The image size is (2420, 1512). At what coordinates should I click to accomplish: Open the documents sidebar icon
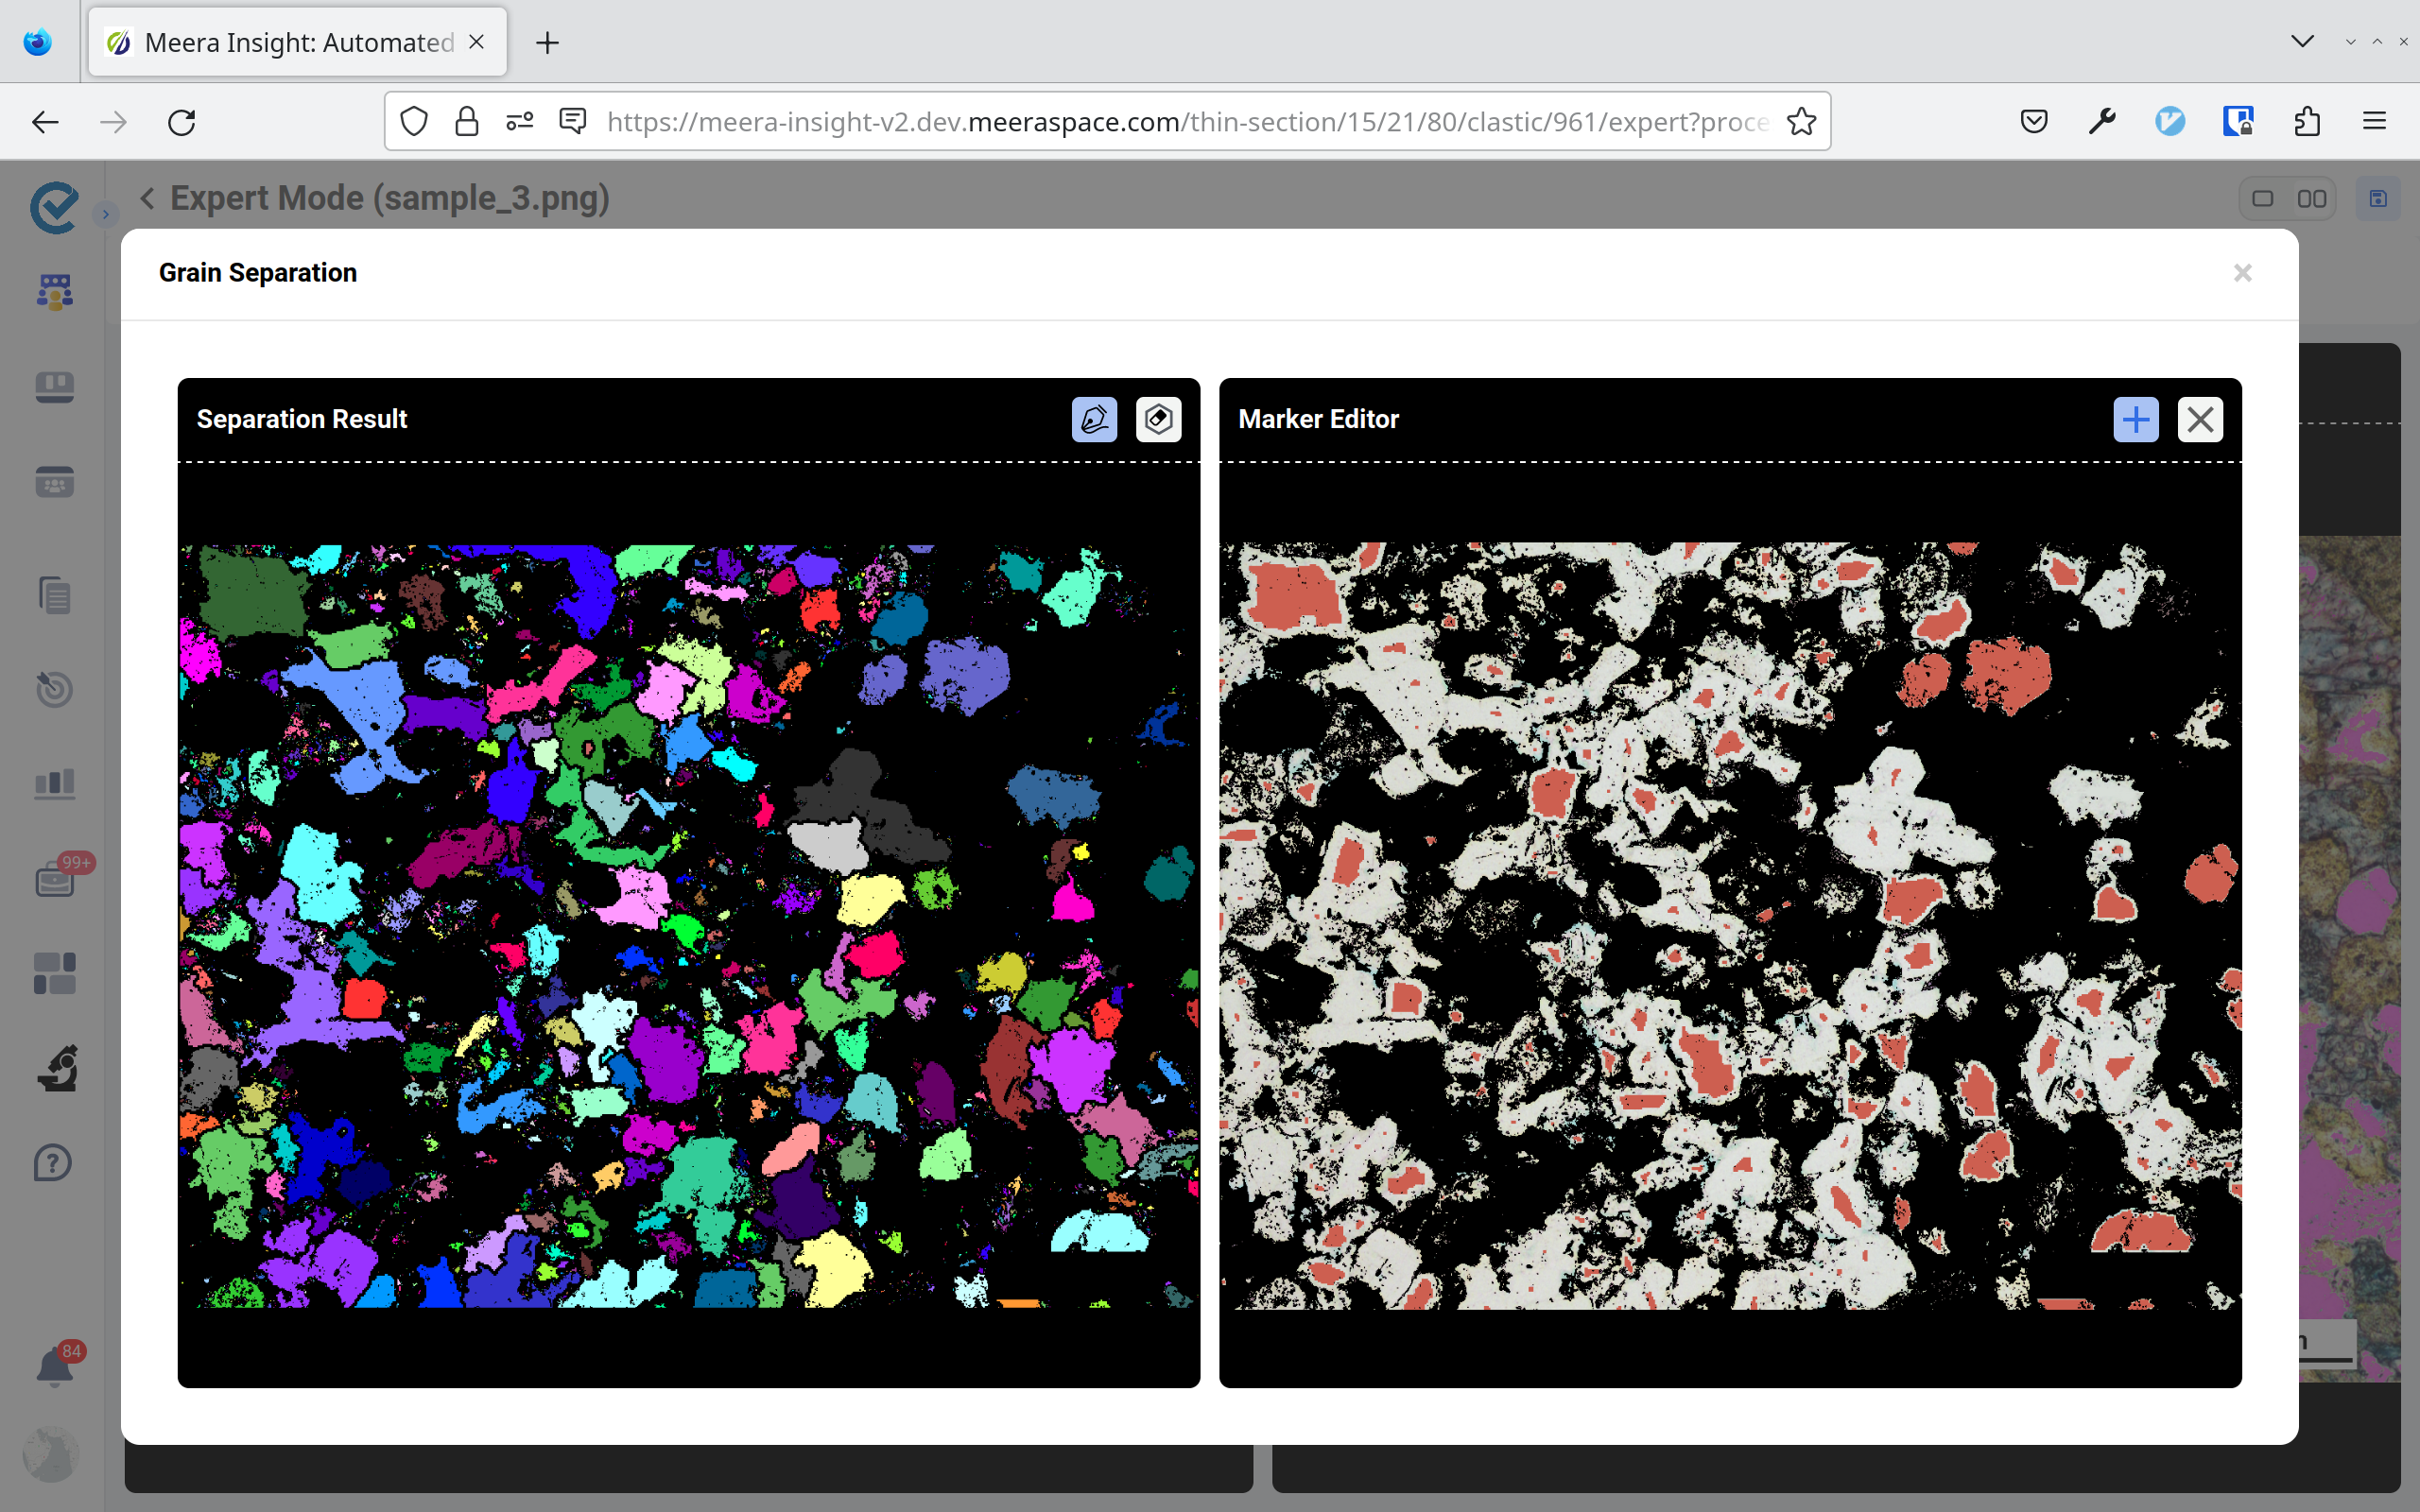pos(54,595)
